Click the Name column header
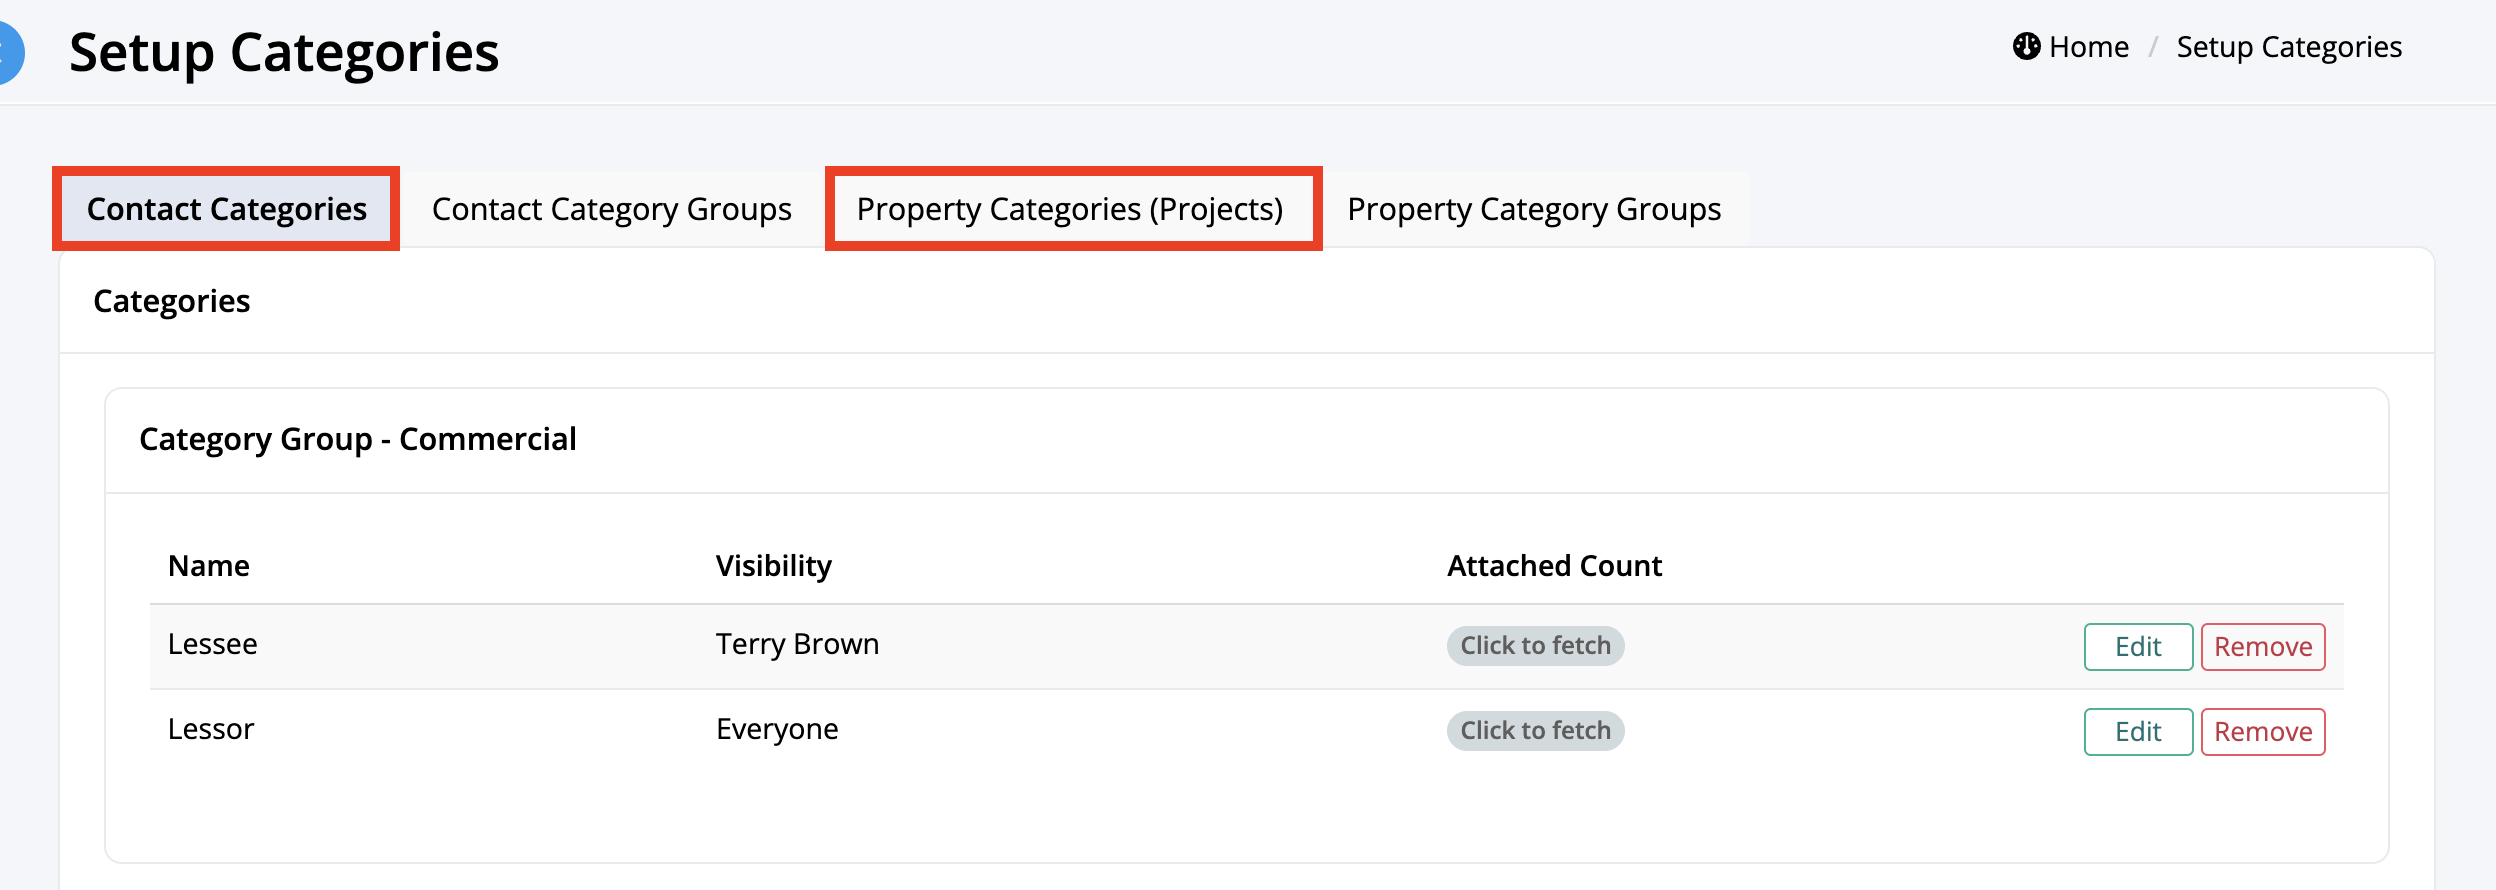The image size is (2496, 890). [209, 566]
